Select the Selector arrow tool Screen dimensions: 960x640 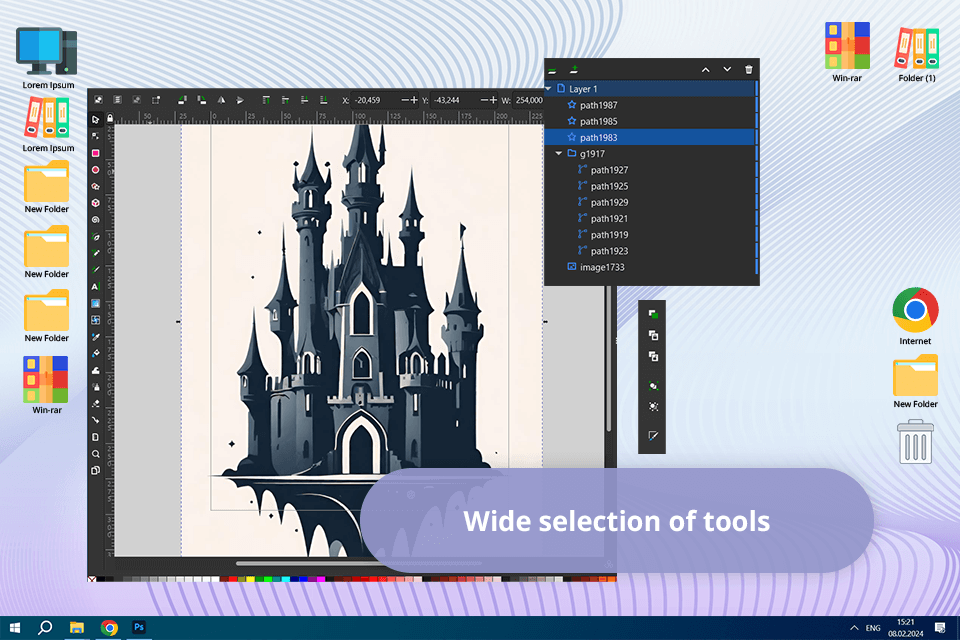click(x=96, y=119)
